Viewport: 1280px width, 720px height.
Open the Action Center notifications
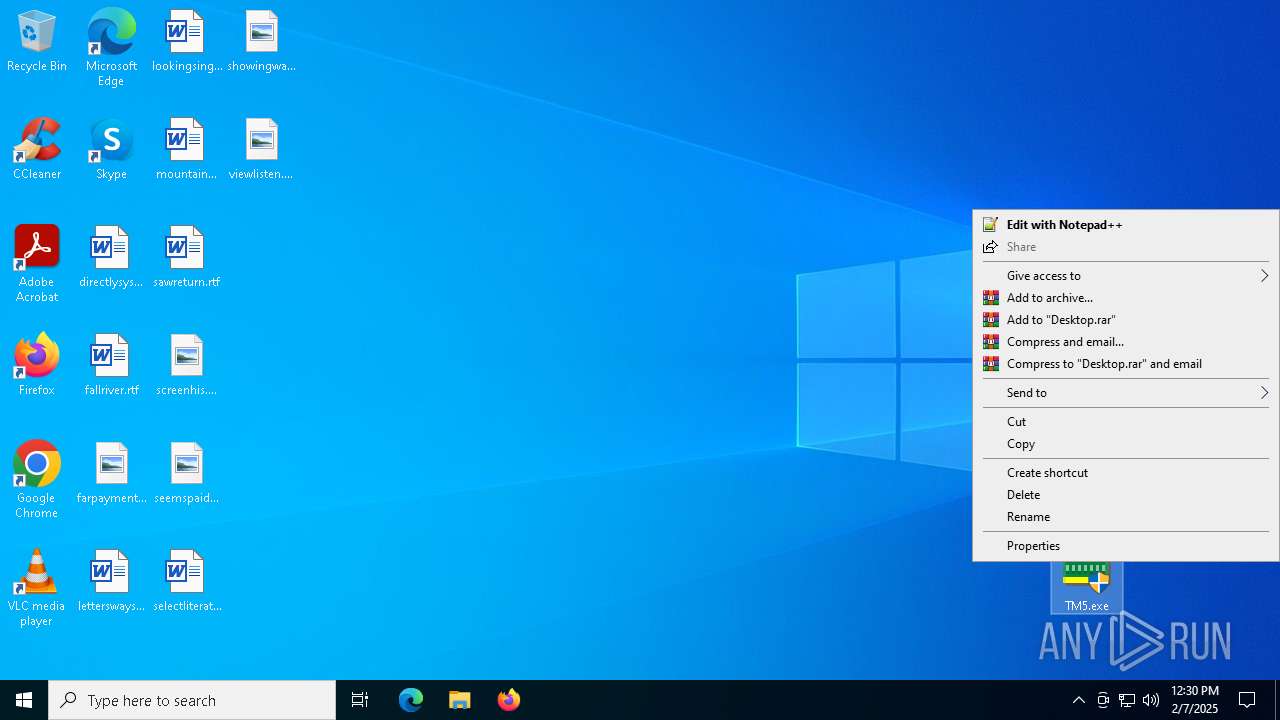coord(1247,700)
